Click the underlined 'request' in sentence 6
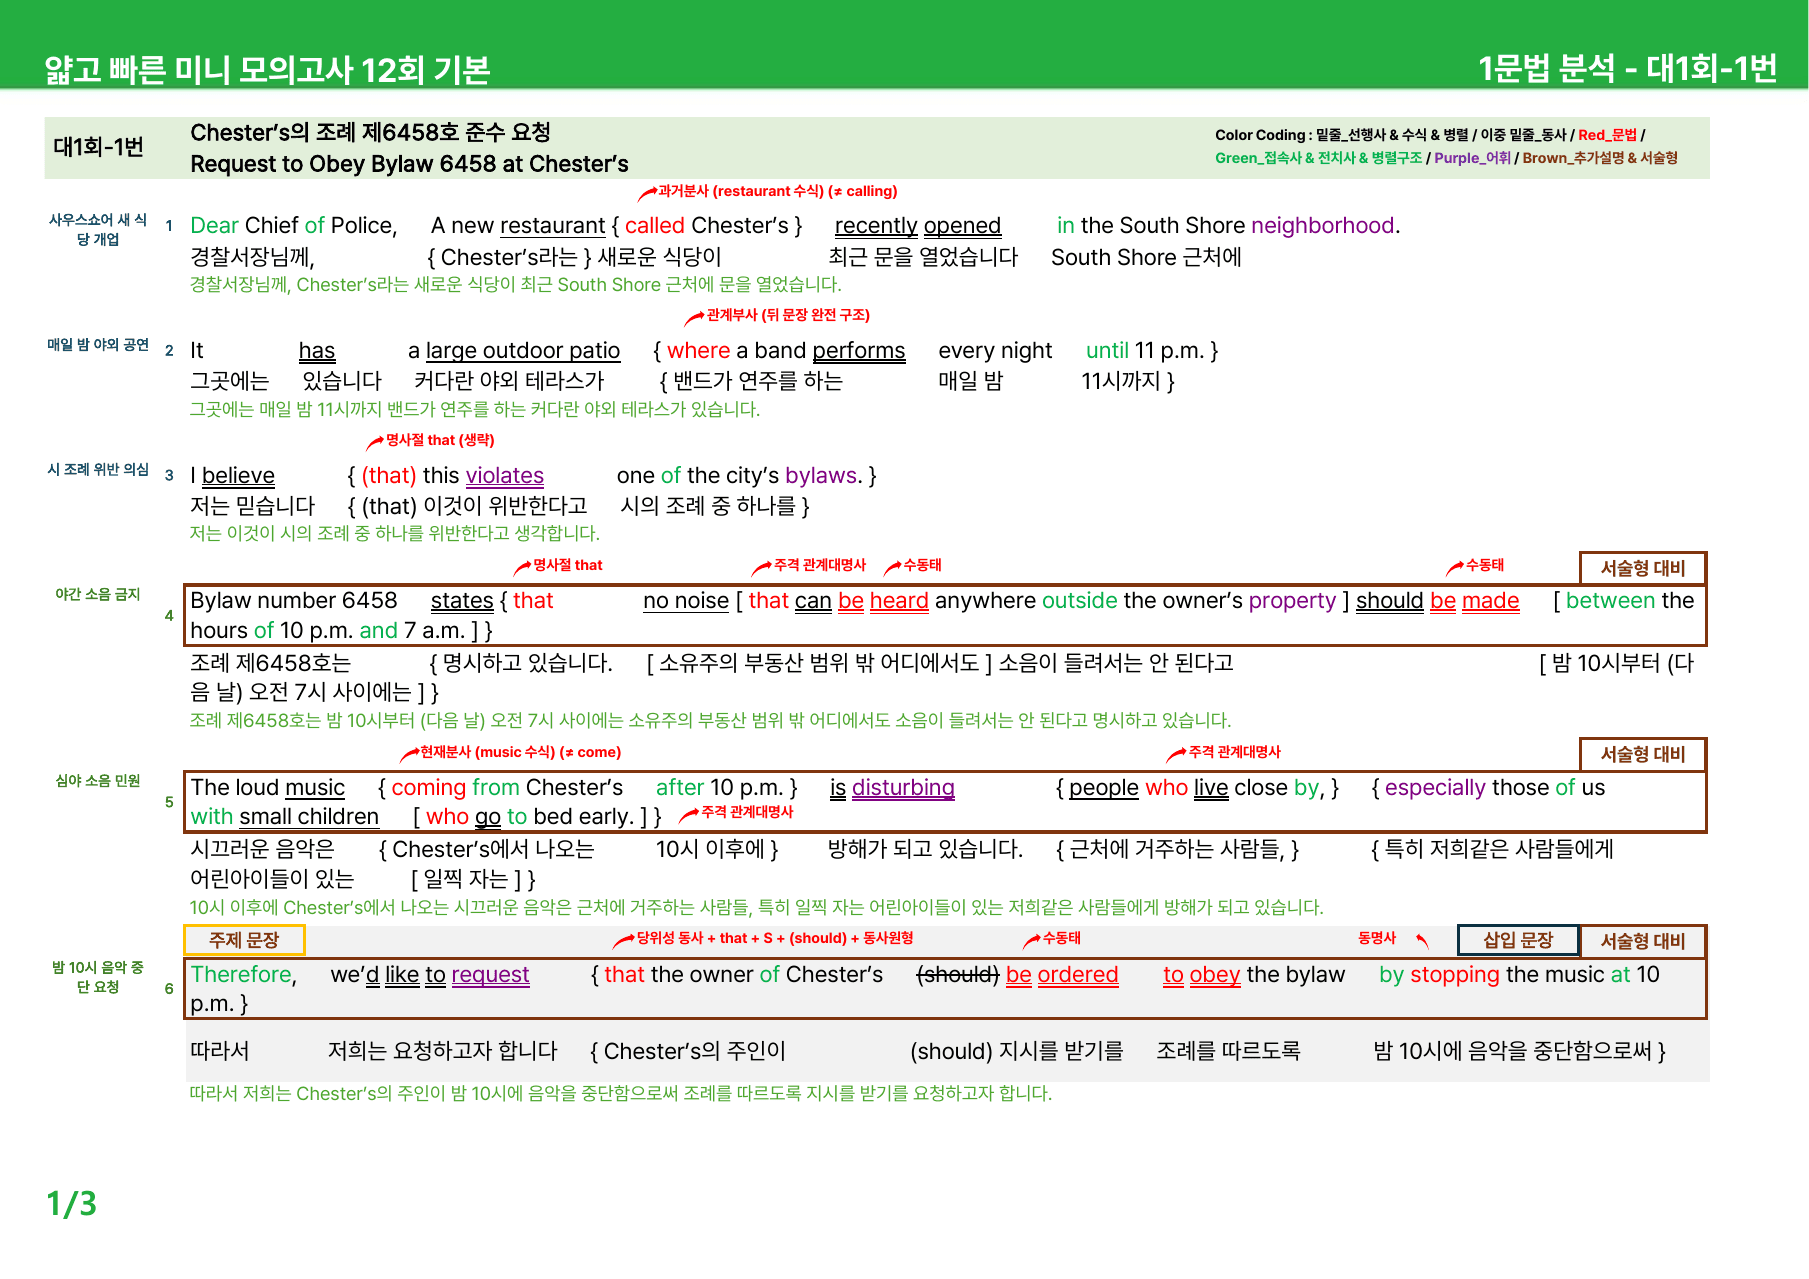 490,975
